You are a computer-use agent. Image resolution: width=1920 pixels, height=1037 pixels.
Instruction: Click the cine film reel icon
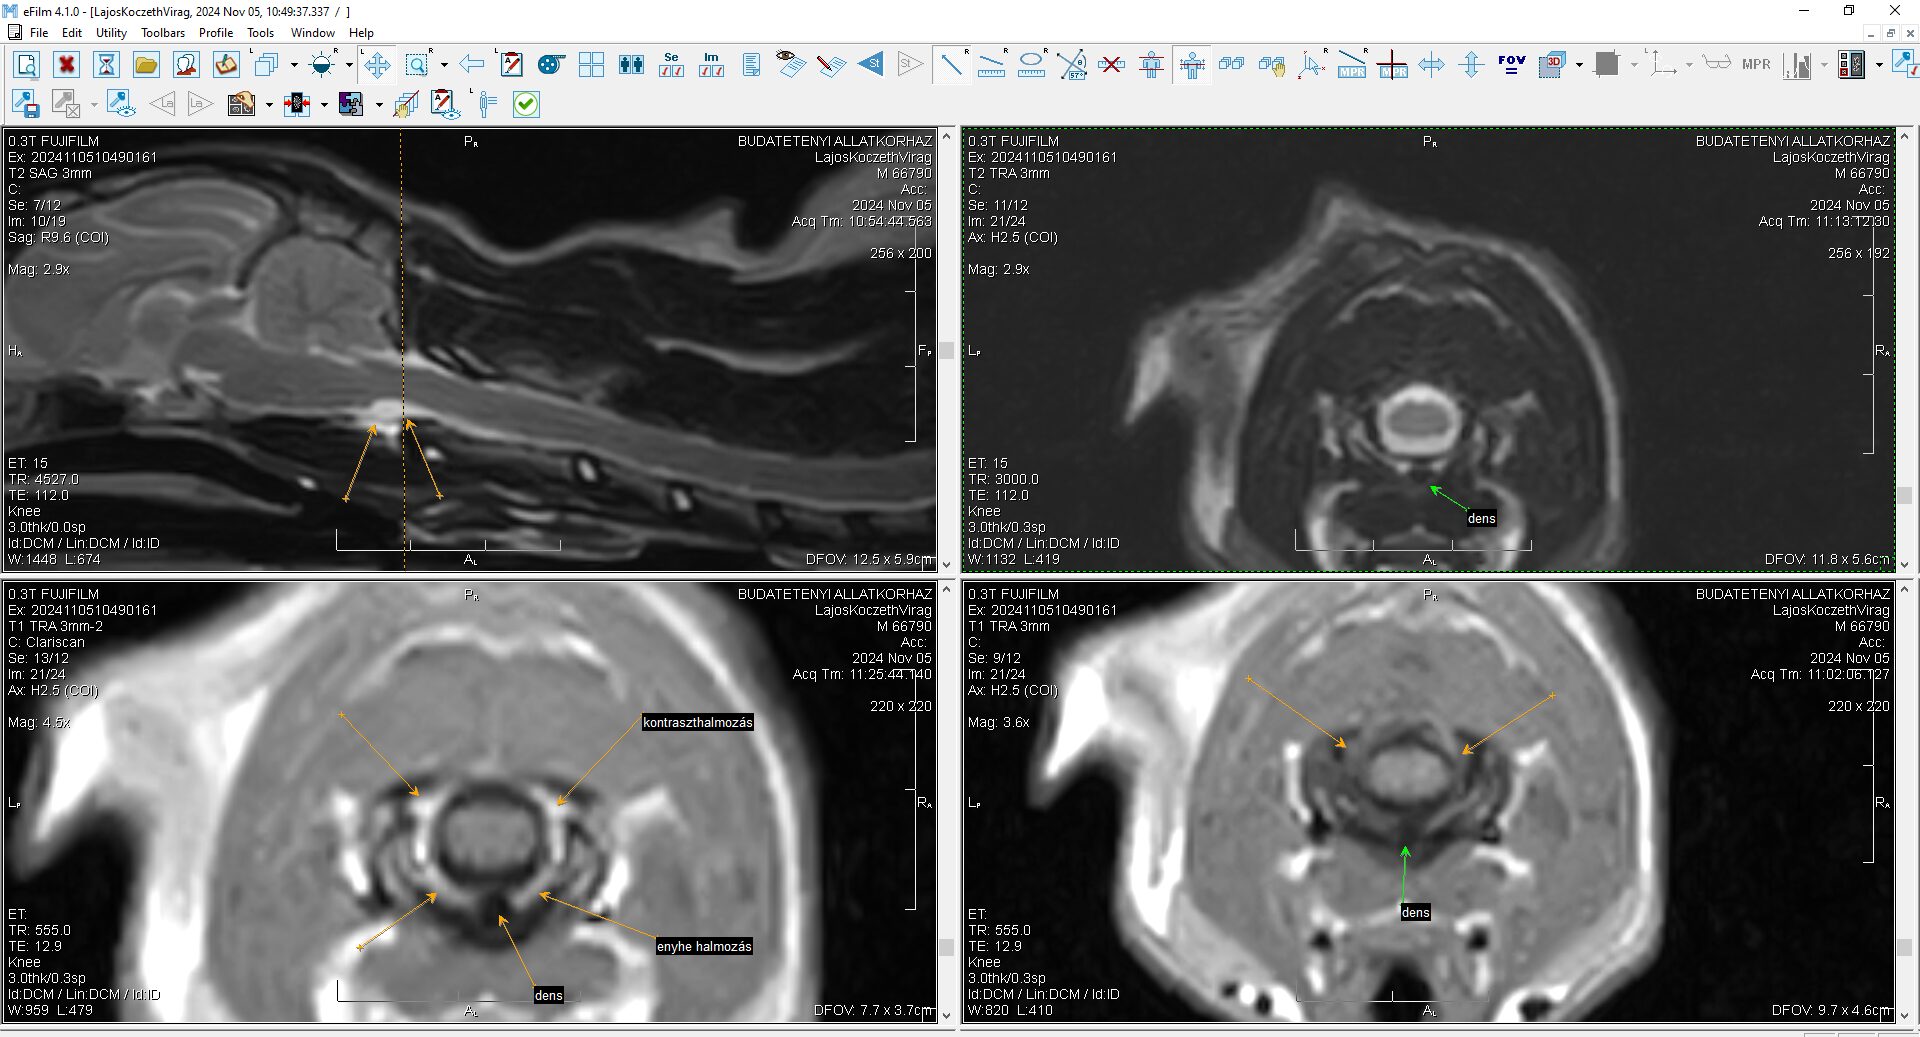click(551, 65)
